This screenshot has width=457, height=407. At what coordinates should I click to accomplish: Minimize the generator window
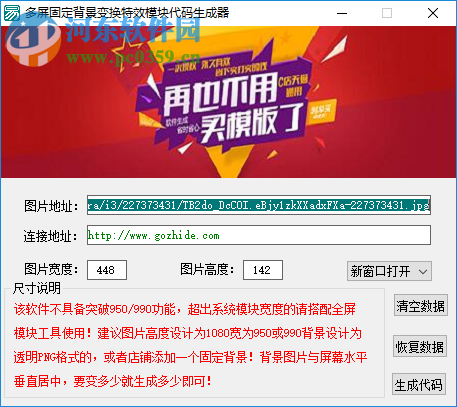click(342, 13)
